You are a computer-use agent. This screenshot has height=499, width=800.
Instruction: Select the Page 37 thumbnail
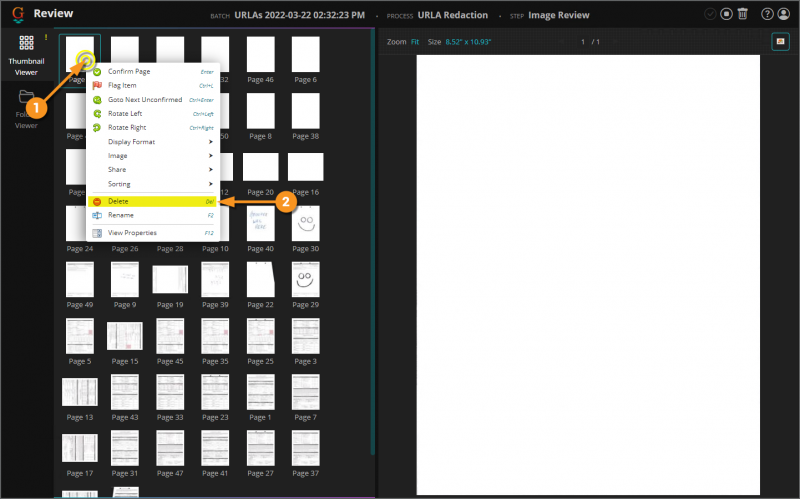tap(305, 448)
